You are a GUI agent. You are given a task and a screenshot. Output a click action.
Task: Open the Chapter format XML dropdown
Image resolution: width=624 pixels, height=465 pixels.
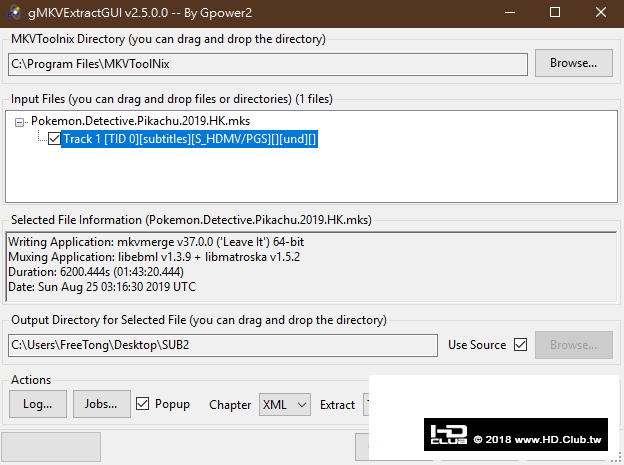pos(285,404)
